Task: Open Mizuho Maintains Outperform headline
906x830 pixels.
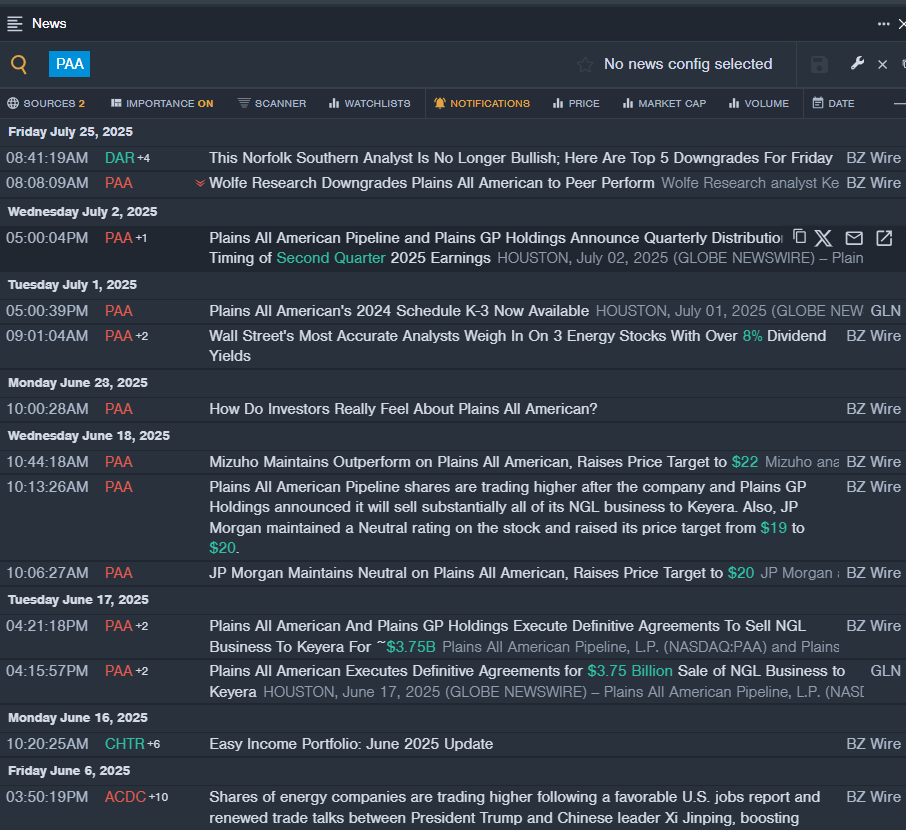Action: point(483,462)
